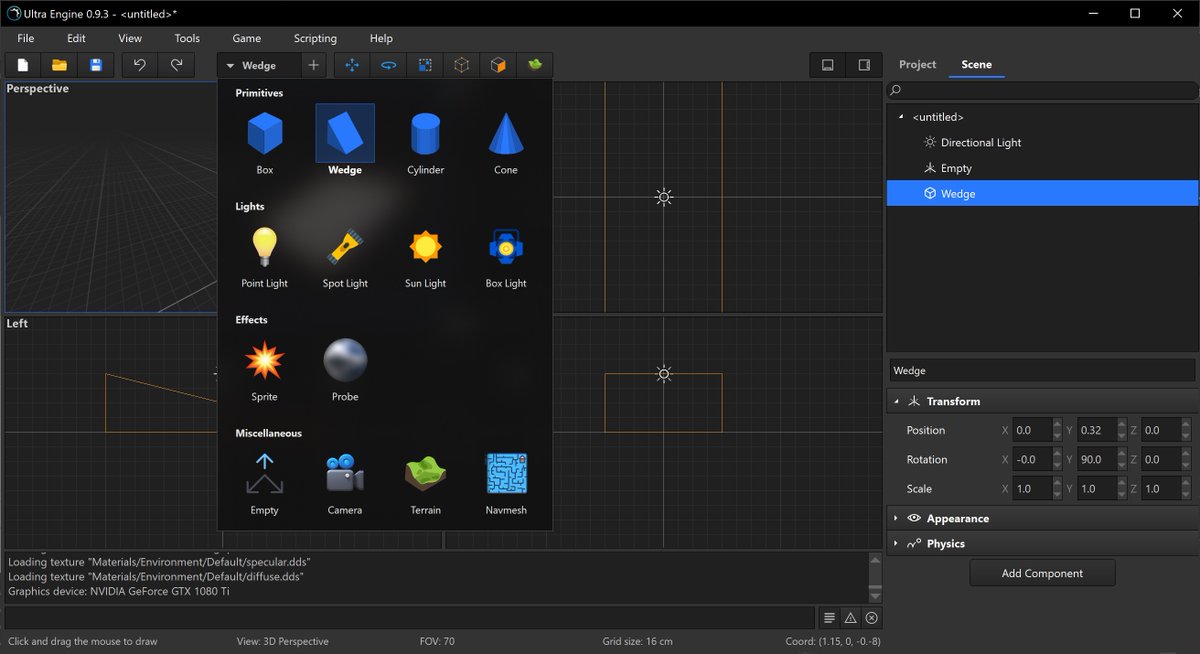Activate the orange solid cube tool
Screen dimensions: 1200x654
pyautogui.click(x=498, y=65)
